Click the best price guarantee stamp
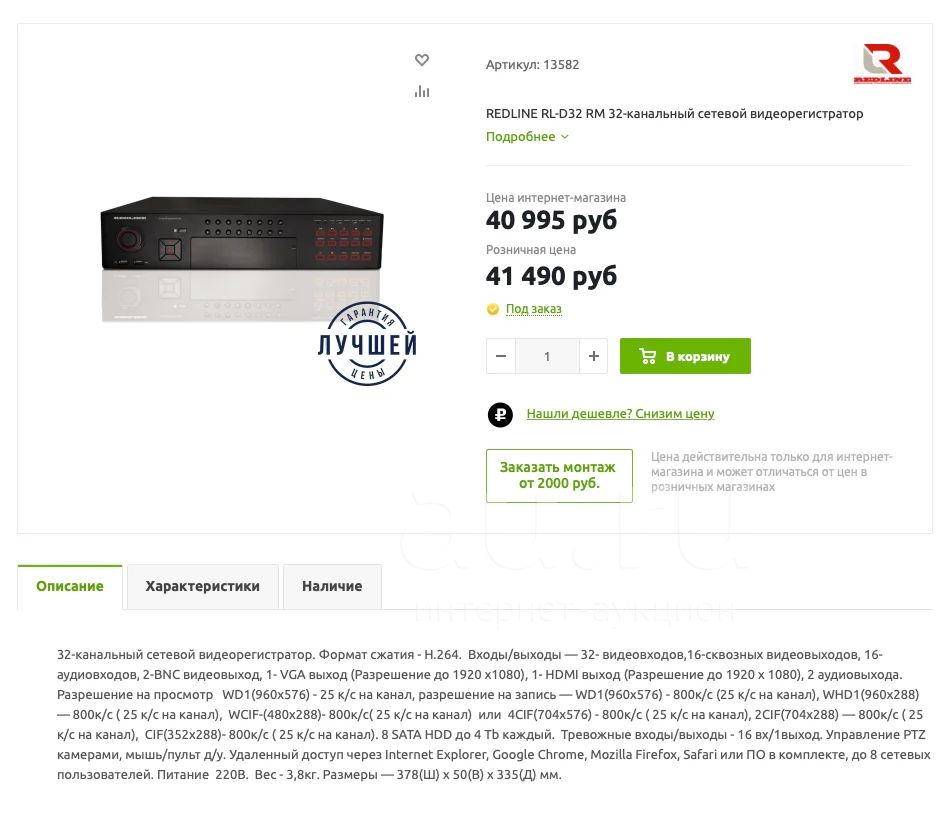Viewport: 943px width, 837px height. point(367,344)
